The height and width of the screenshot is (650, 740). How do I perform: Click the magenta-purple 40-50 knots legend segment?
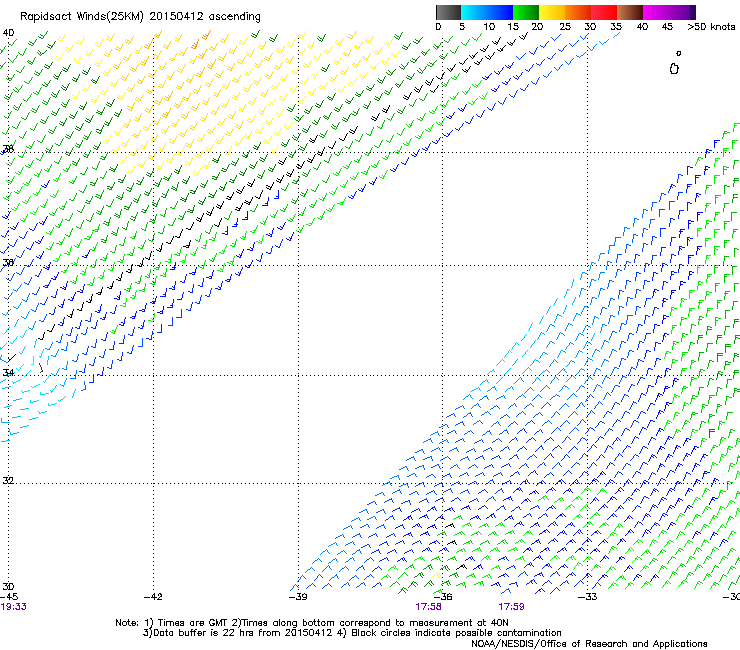(669, 12)
